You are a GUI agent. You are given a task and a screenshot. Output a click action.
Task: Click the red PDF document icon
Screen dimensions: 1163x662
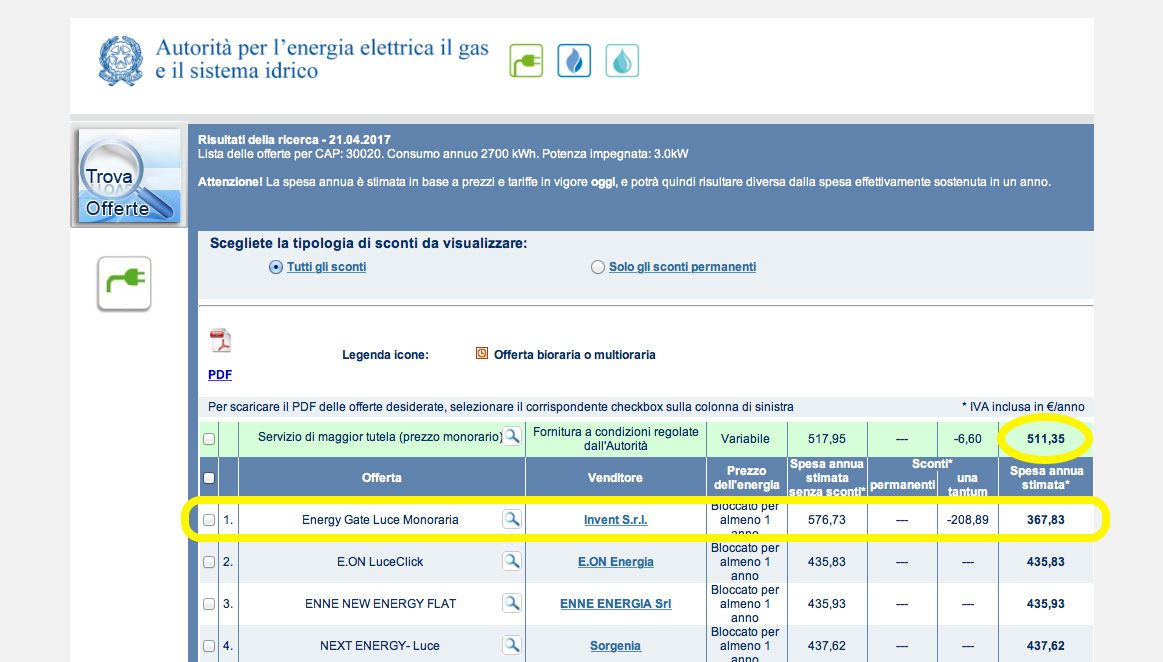(x=220, y=341)
